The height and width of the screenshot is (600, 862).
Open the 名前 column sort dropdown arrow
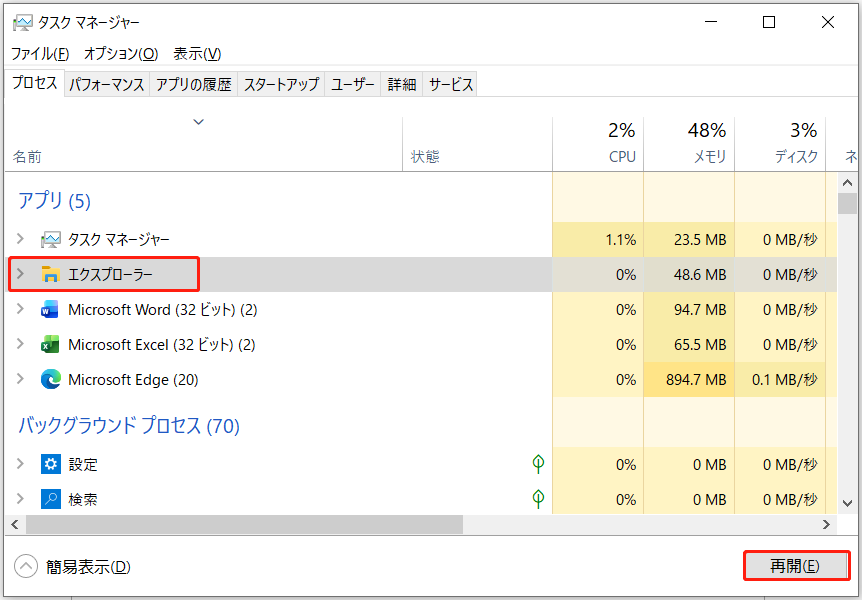point(198,121)
